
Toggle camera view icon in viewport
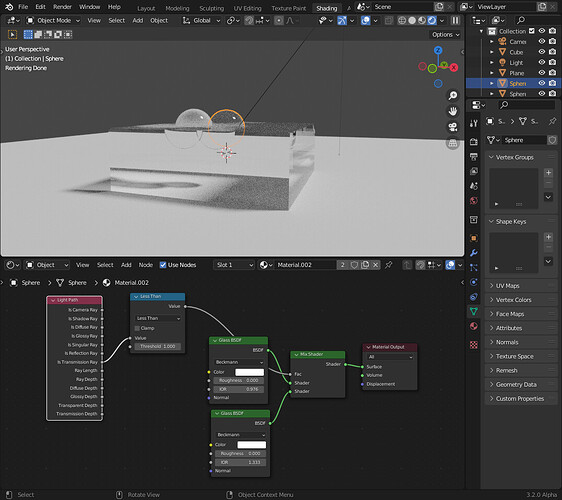453,127
